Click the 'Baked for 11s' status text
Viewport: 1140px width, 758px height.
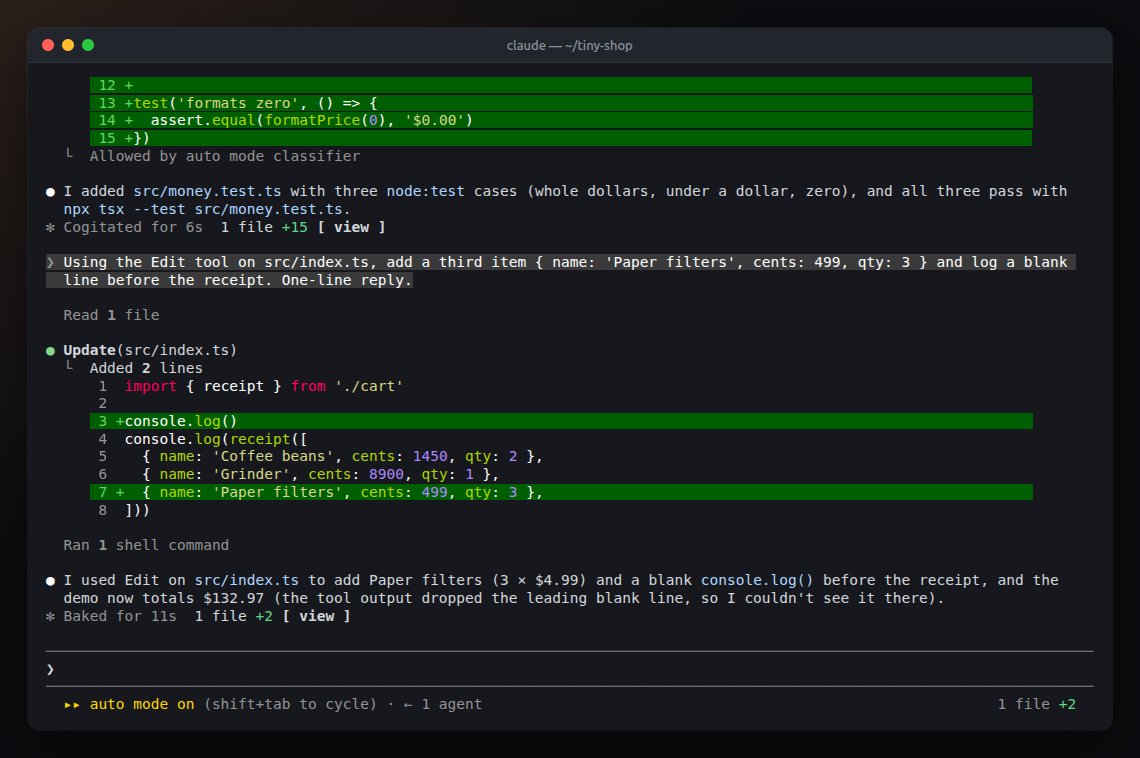pyautogui.click(x=120, y=616)
